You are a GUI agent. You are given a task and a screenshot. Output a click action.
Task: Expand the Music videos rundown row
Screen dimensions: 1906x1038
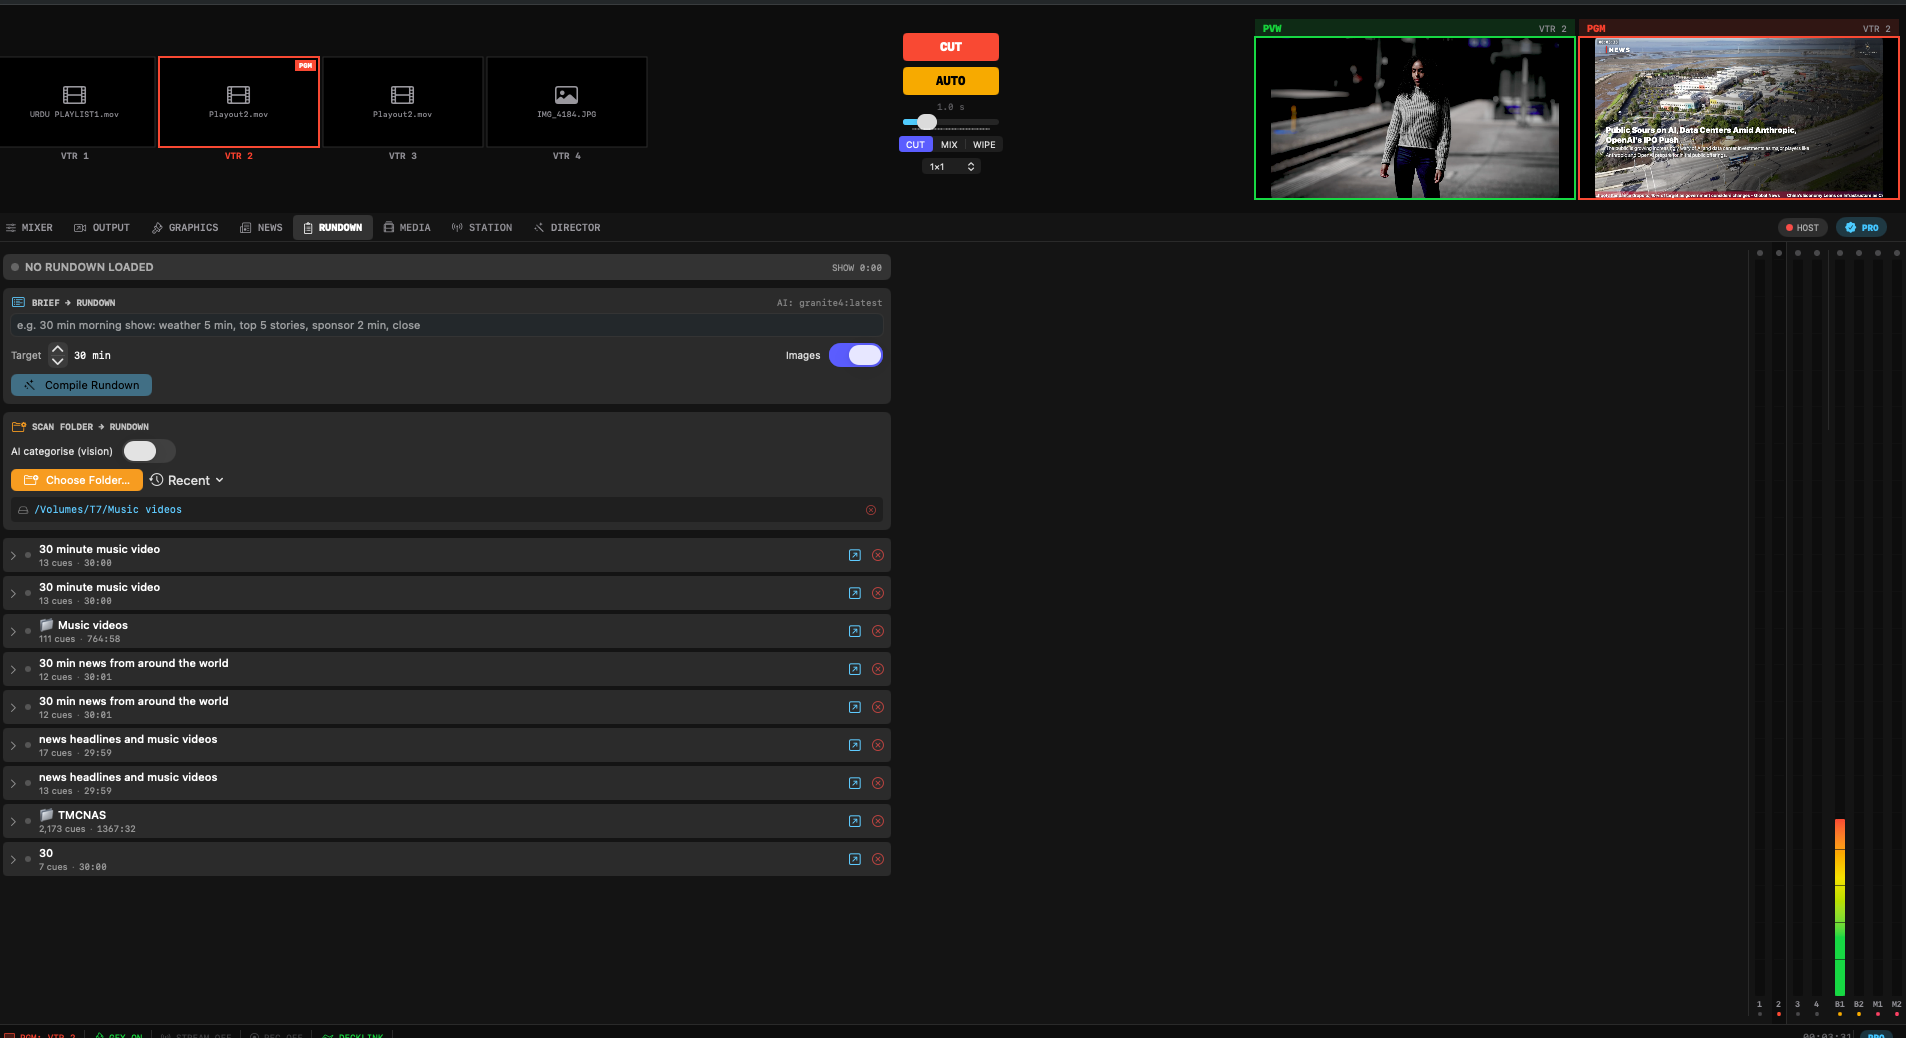click(13, 631)
